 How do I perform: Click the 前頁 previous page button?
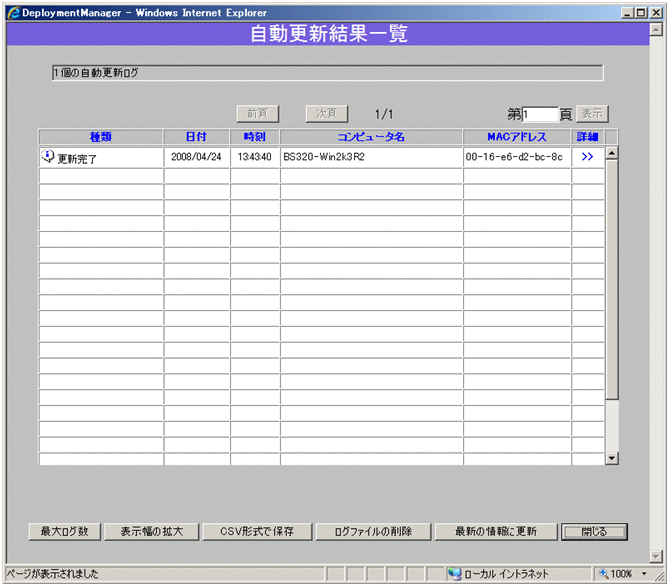258,114
